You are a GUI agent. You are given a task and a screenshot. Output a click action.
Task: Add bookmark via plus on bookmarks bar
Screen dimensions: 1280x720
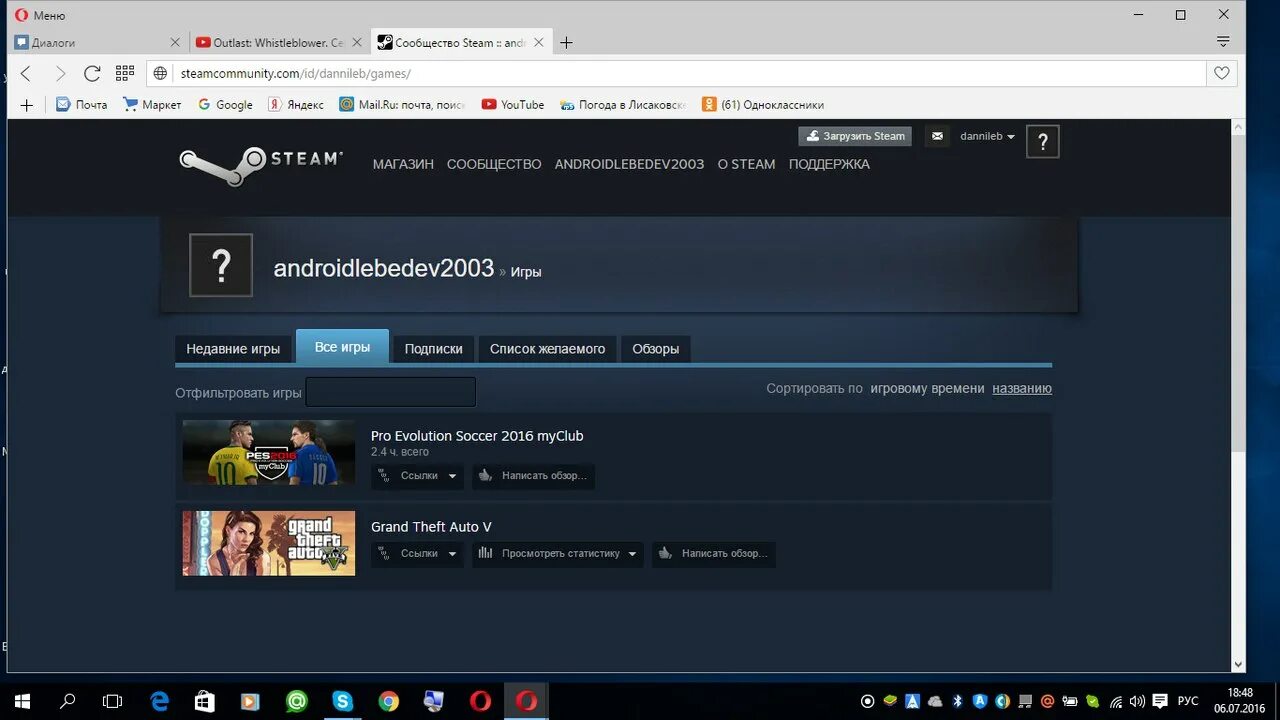[x=27, y=104]
